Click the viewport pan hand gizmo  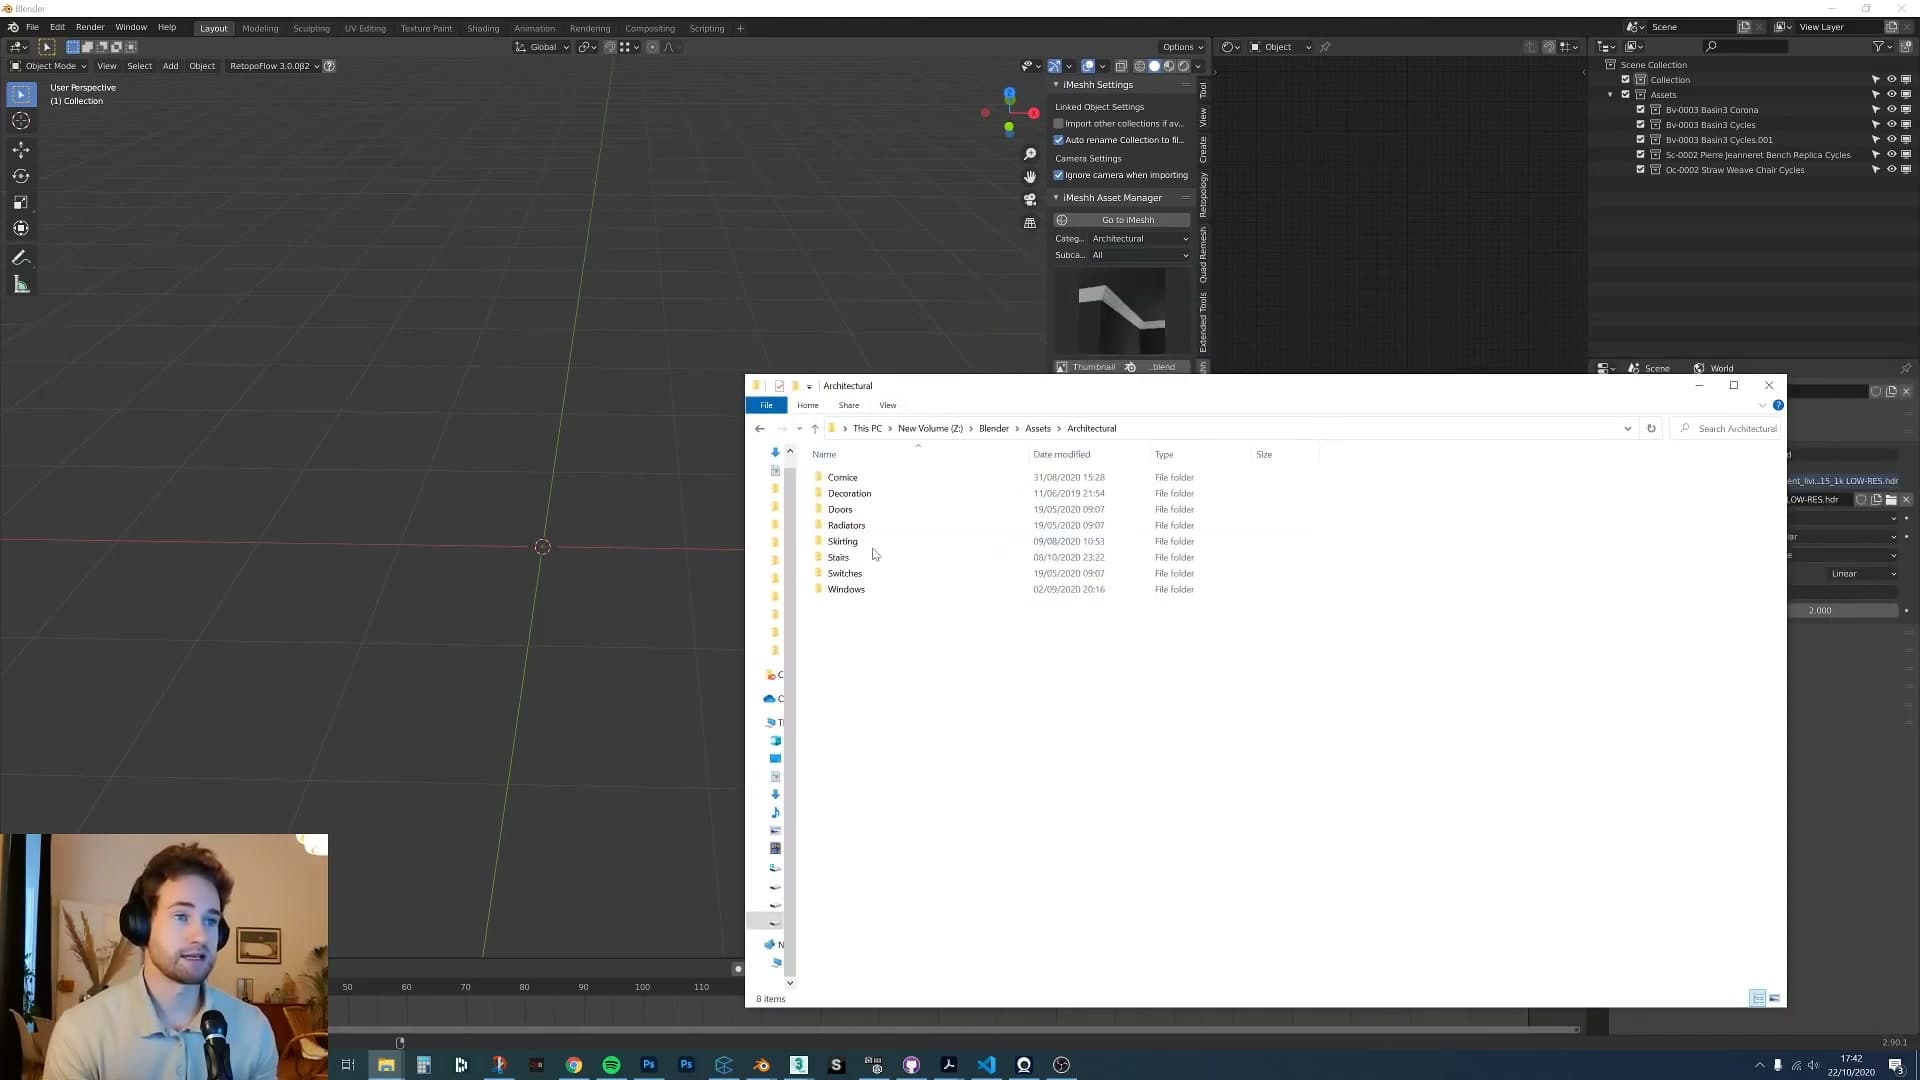pos(1030,177)
